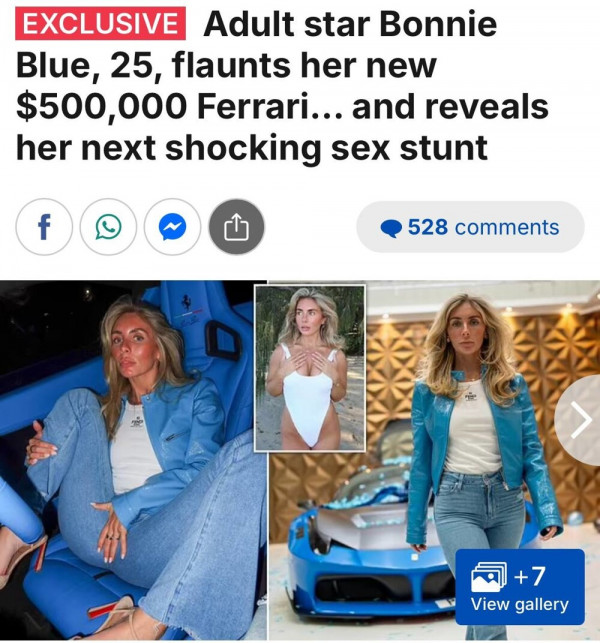Open the inset white swimsuit photo

point(310,368)
